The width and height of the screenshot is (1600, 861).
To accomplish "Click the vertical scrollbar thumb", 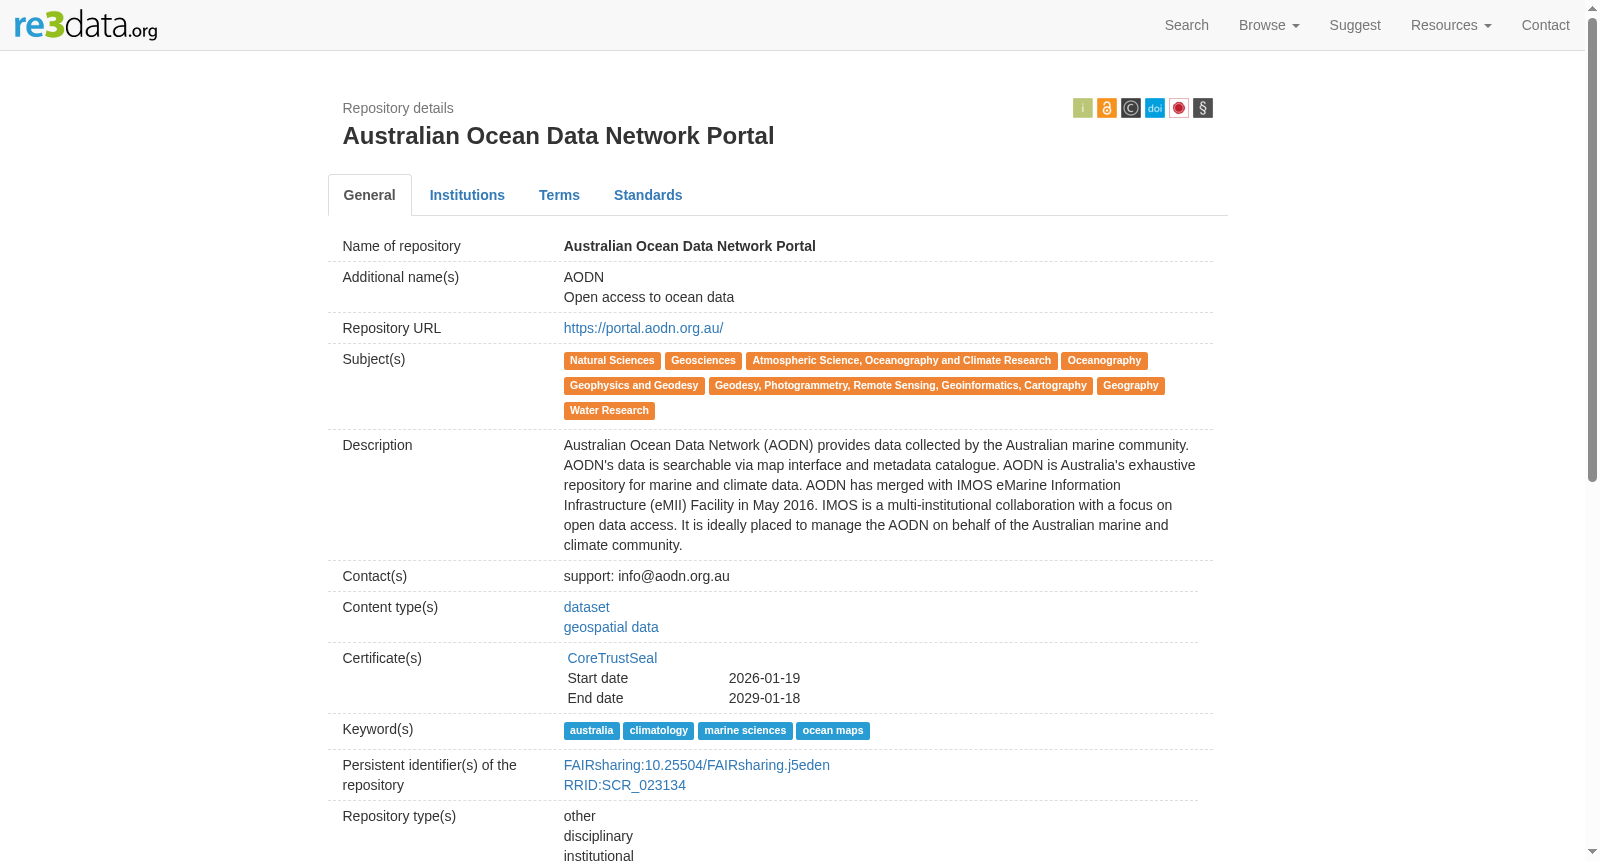I will (1592, 250).
